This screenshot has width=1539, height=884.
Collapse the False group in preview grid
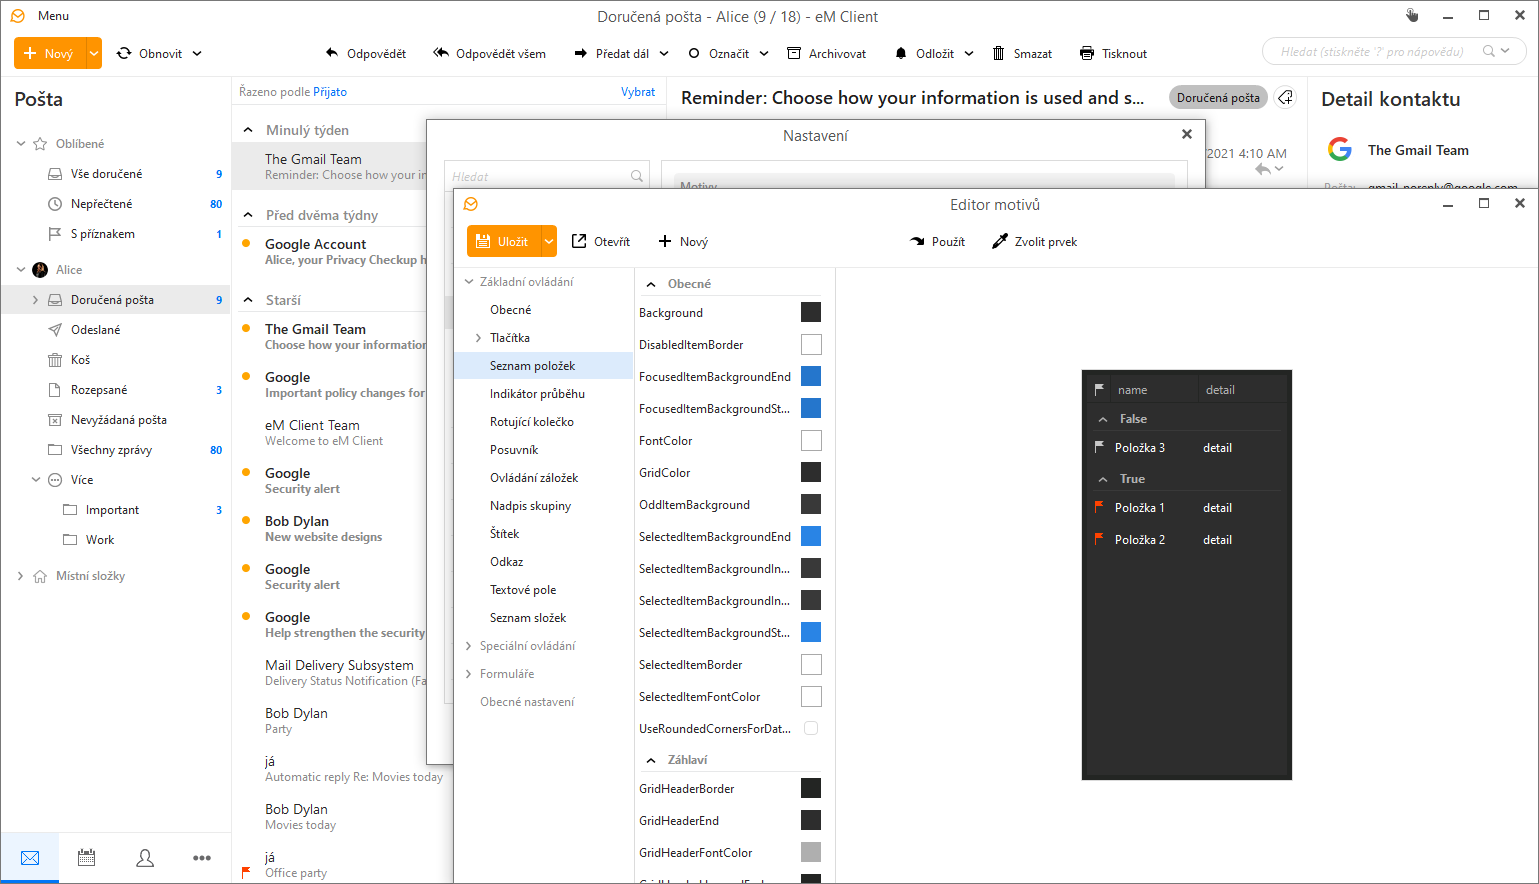coord(1103,419)
